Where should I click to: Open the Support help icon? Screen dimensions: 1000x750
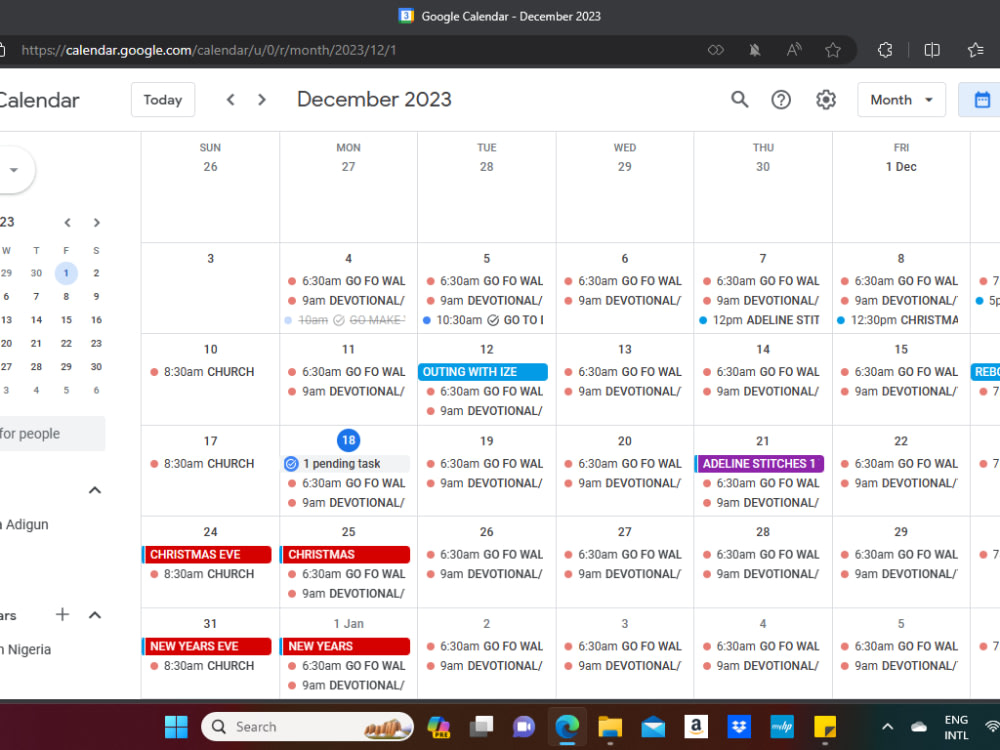(781, 99)
